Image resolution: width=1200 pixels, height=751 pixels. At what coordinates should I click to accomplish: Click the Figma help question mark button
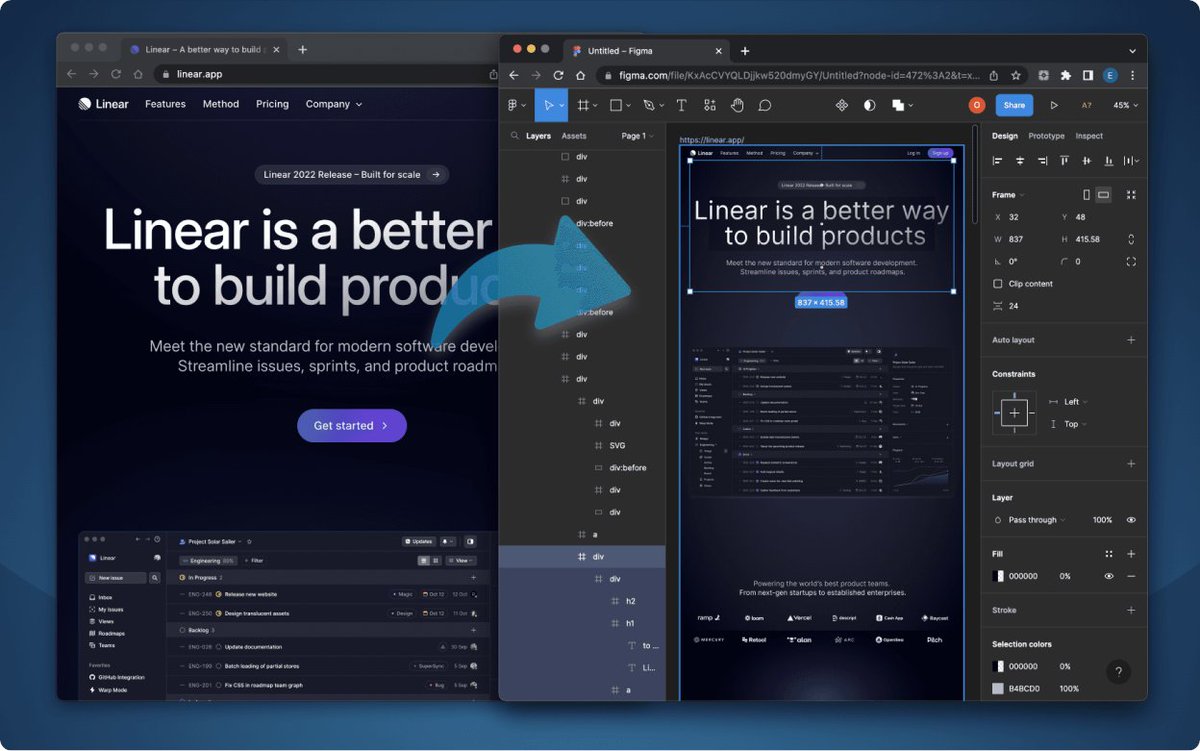pos(1119,672)
